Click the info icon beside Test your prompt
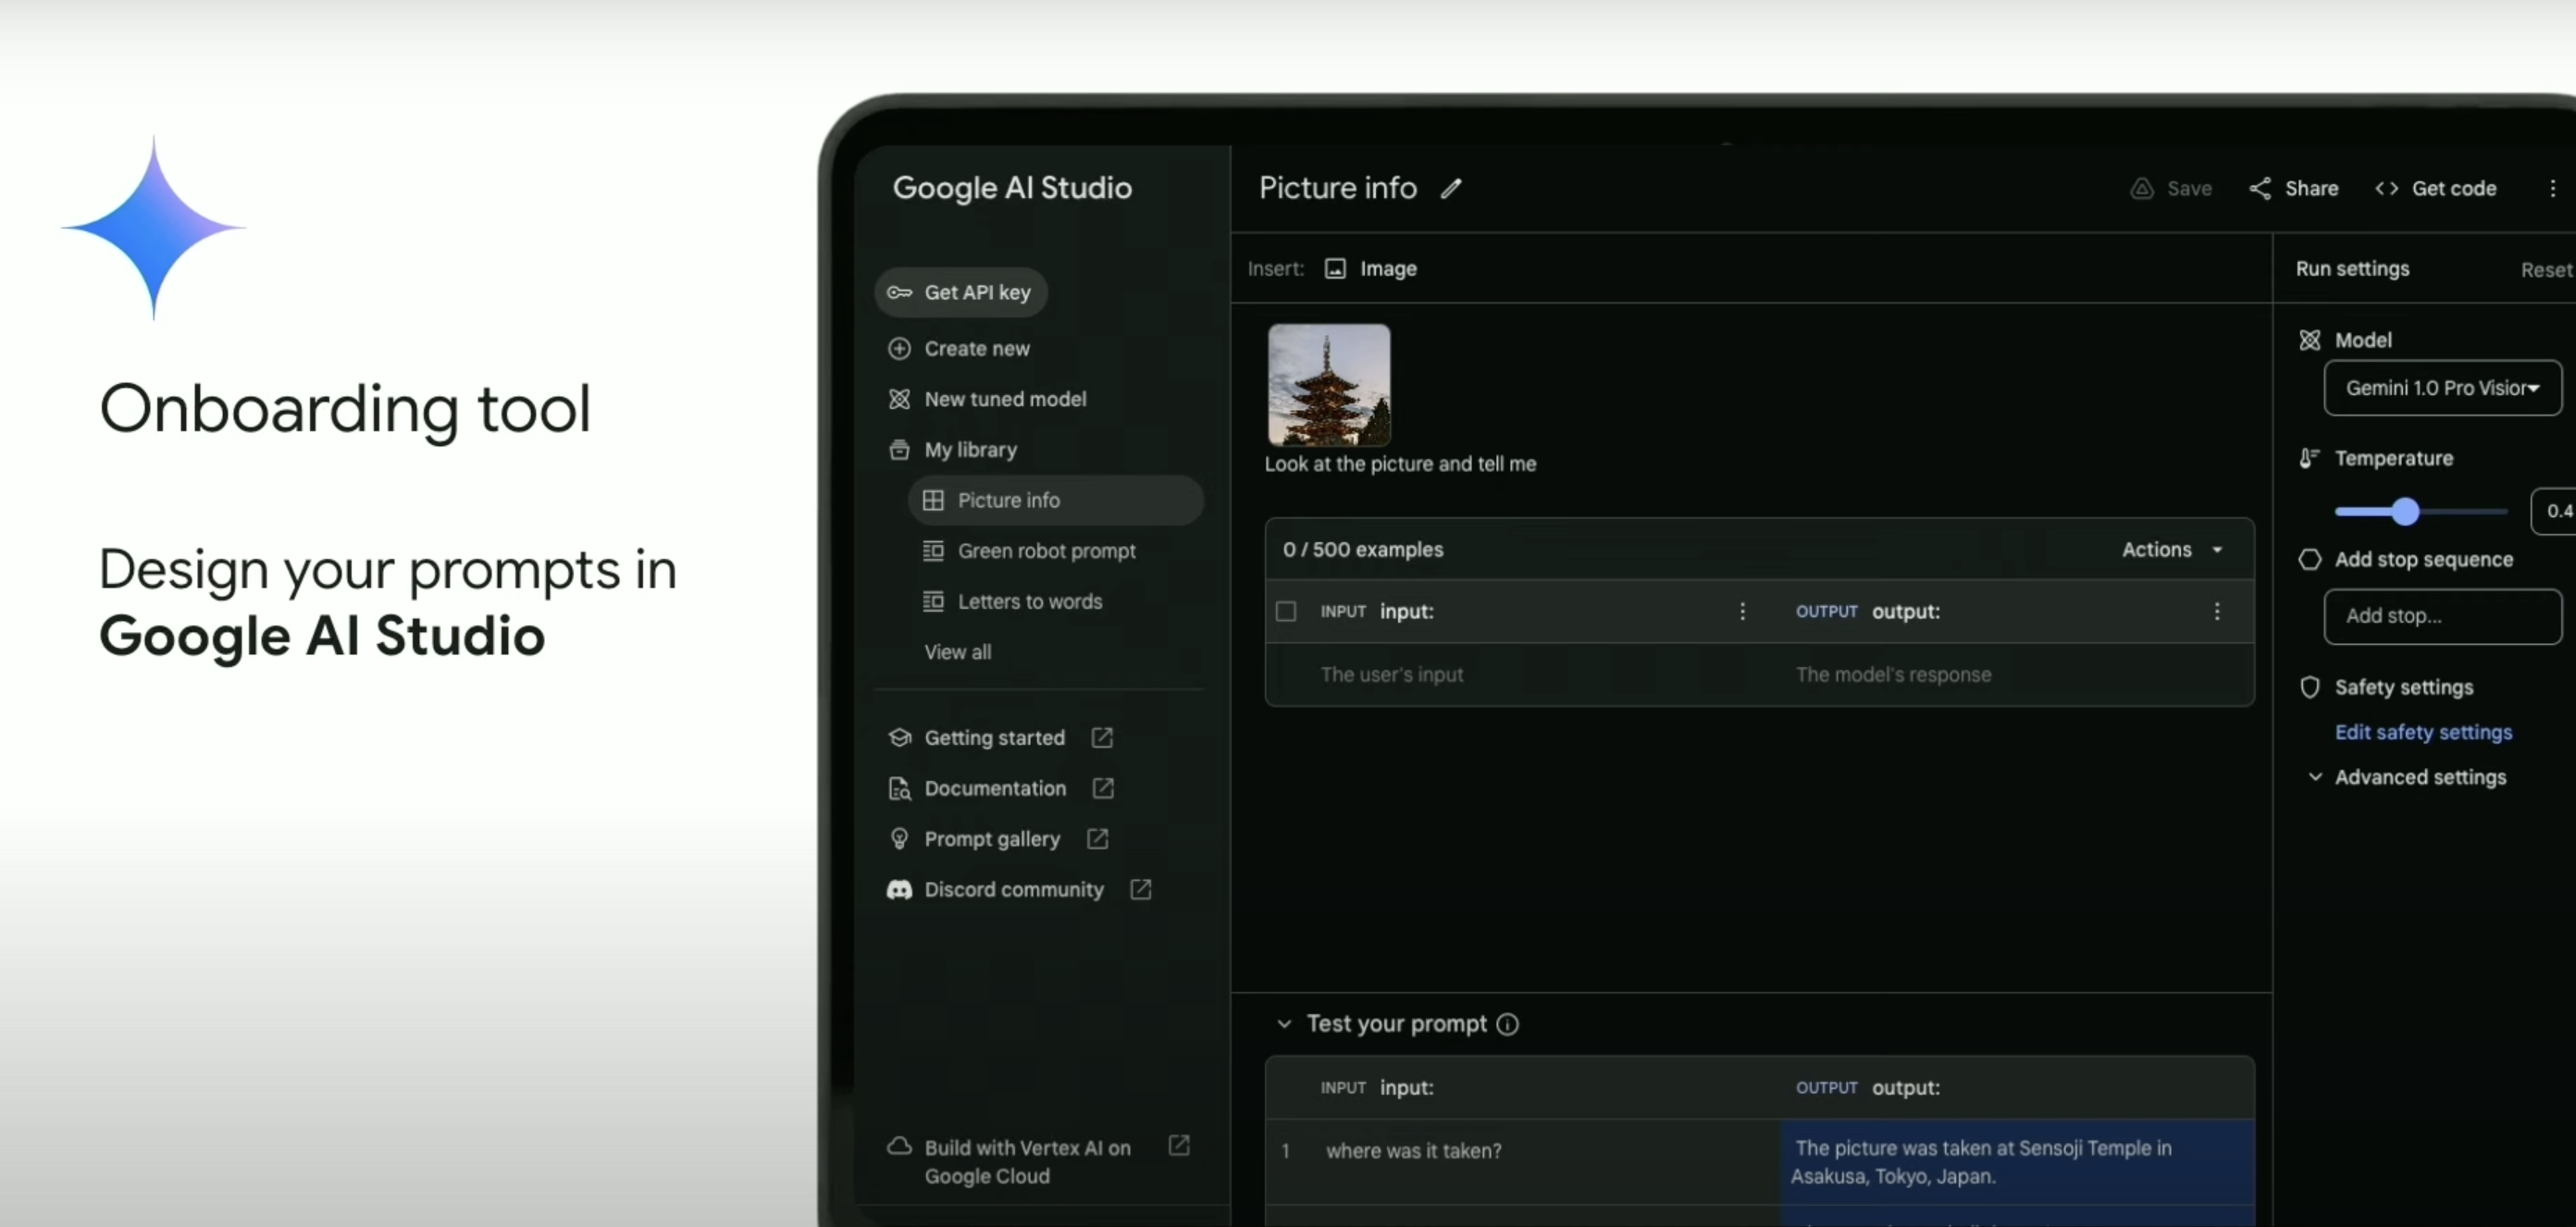Screen dimensions: 2576x1227 [1508, 1024]
